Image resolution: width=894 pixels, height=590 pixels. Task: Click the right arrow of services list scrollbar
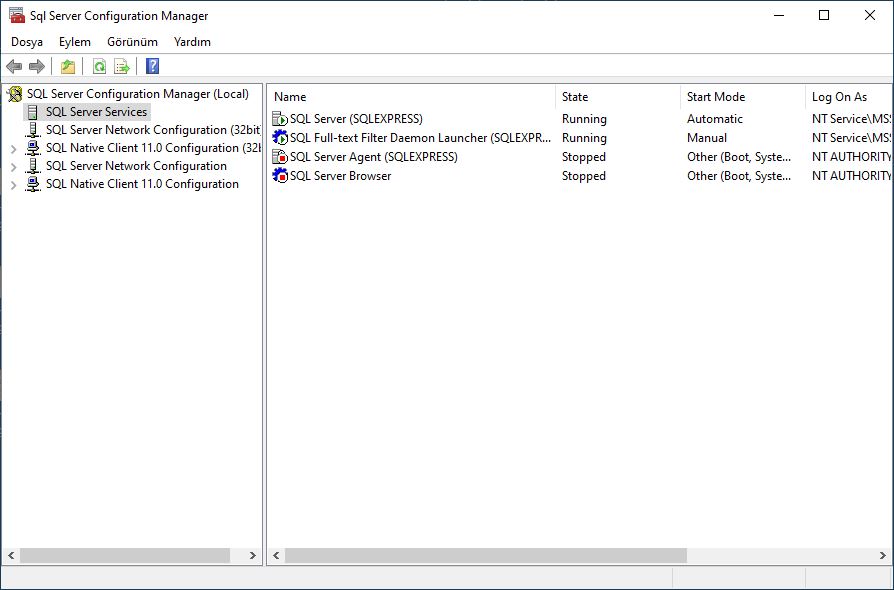883,555
